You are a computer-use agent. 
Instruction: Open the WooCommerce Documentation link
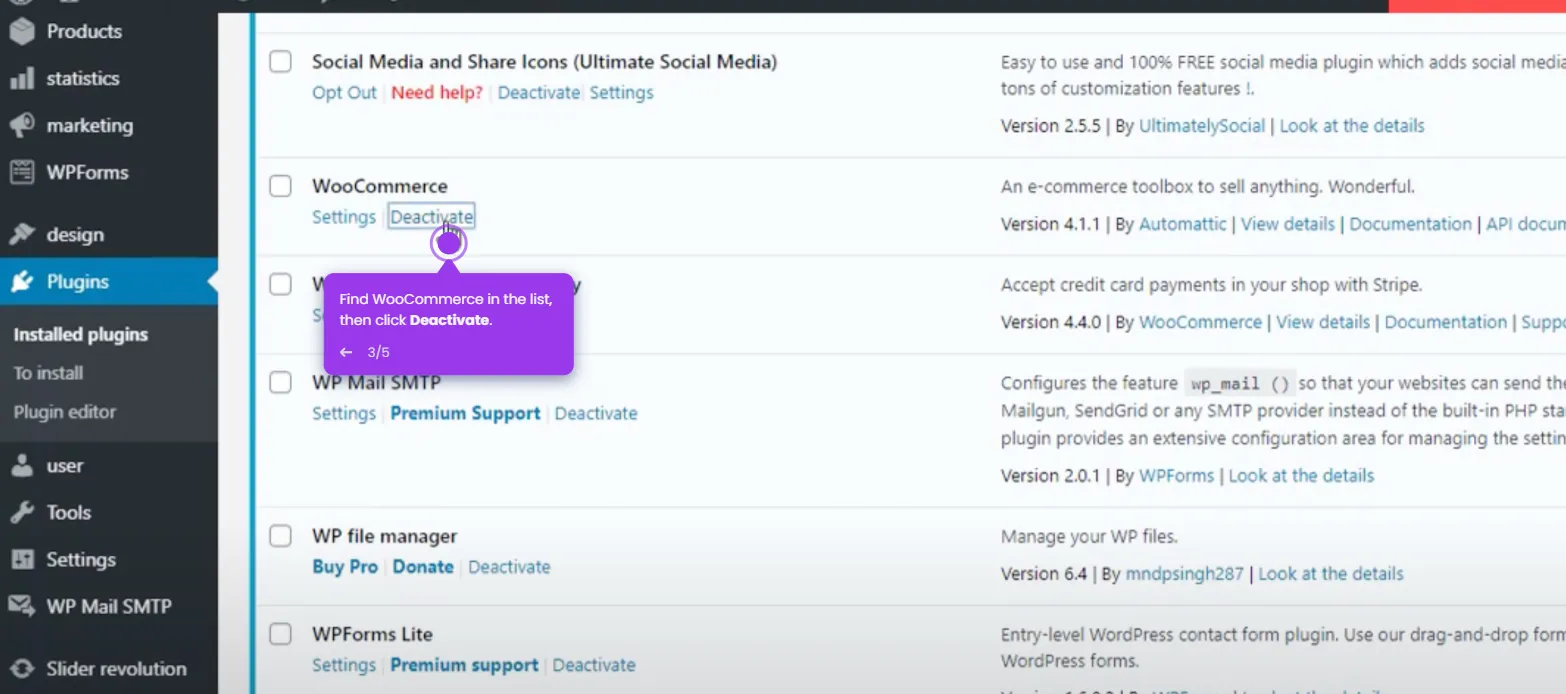click(x=1411, y=224)
